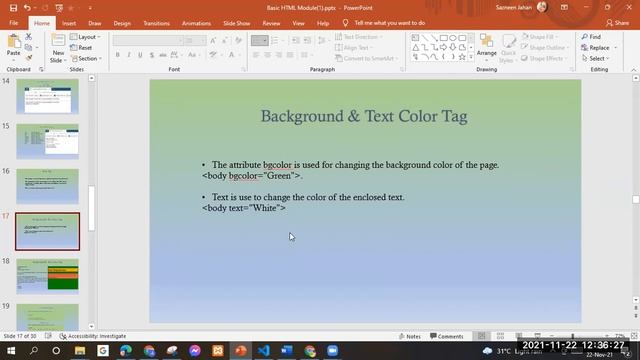Click Clear All Formatting icon

click(238, 40)
